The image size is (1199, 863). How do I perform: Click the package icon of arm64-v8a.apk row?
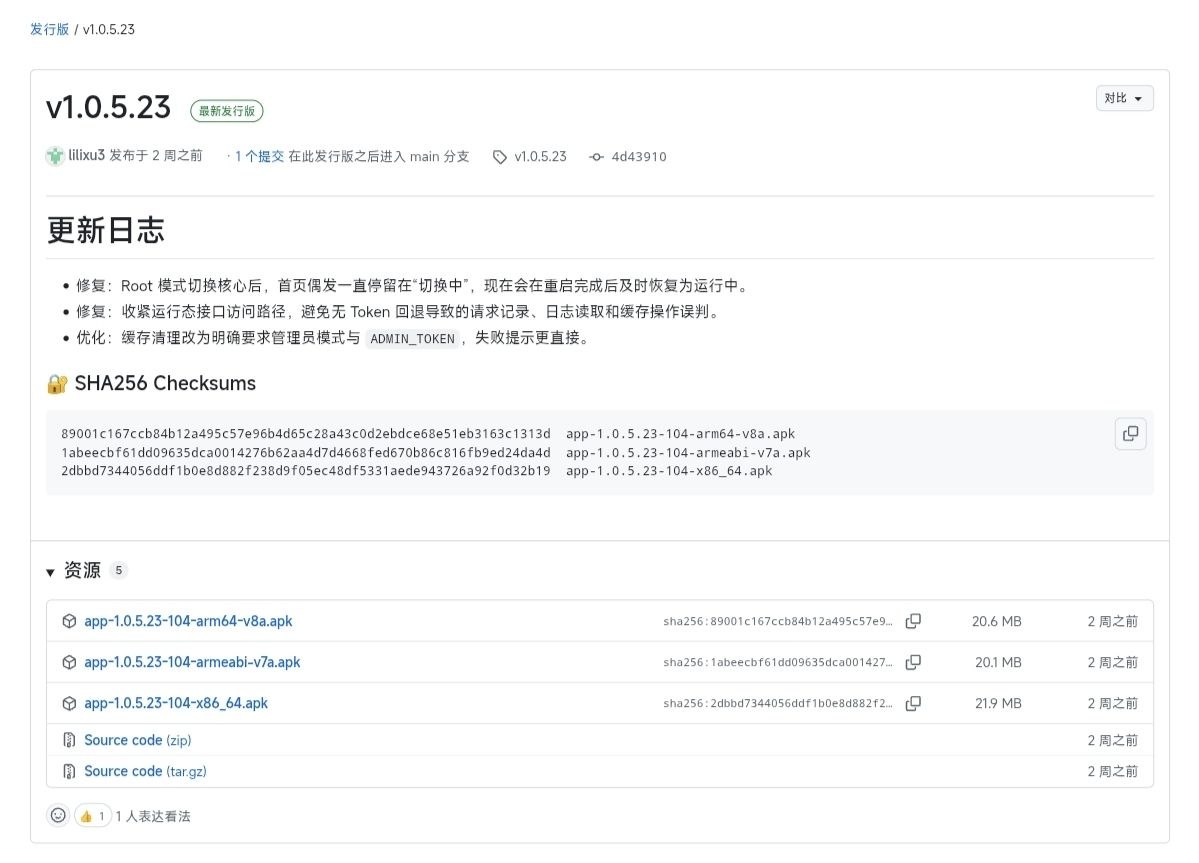69,621
